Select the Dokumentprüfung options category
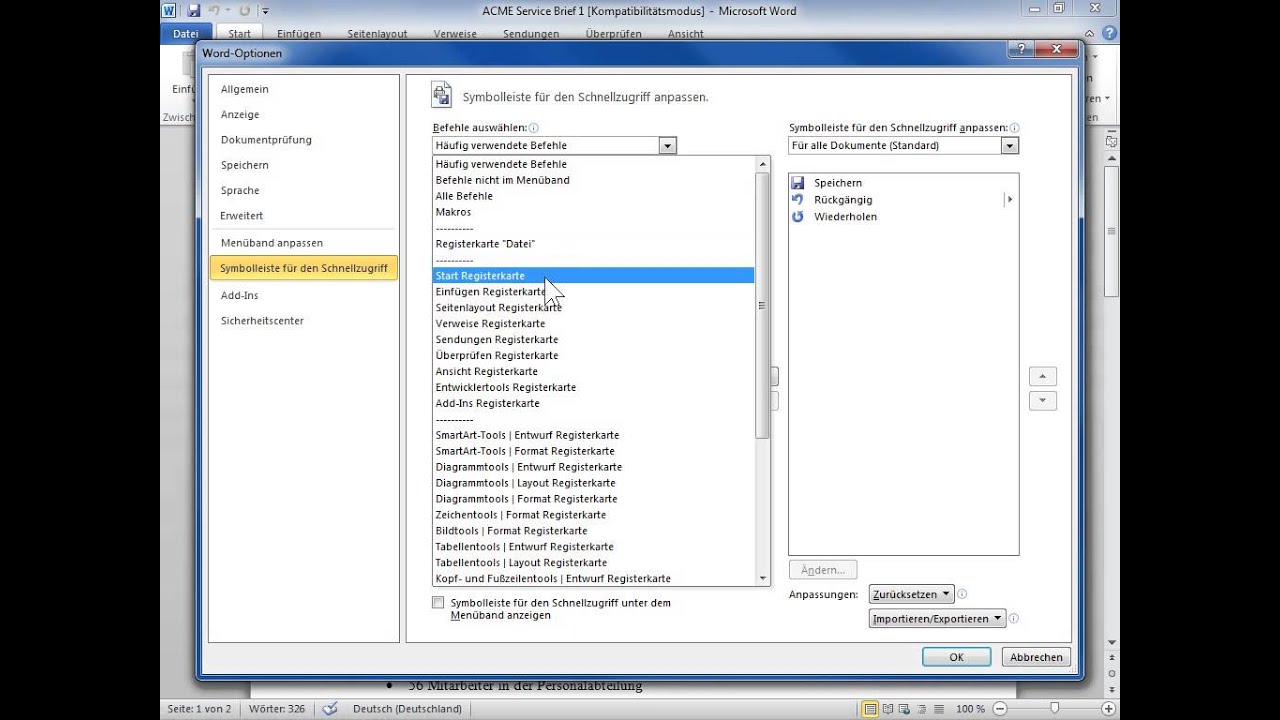 click(x=266, y=140)
